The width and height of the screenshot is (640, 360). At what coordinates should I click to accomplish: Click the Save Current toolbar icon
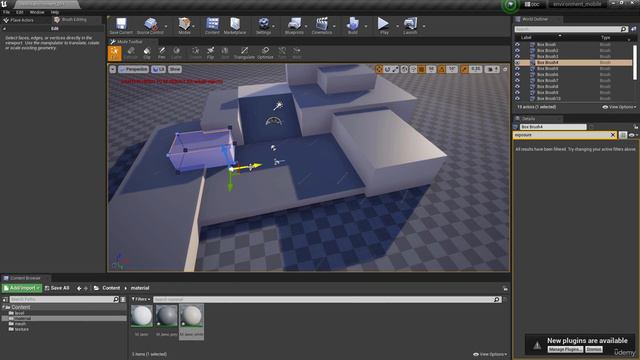(121, 26)
